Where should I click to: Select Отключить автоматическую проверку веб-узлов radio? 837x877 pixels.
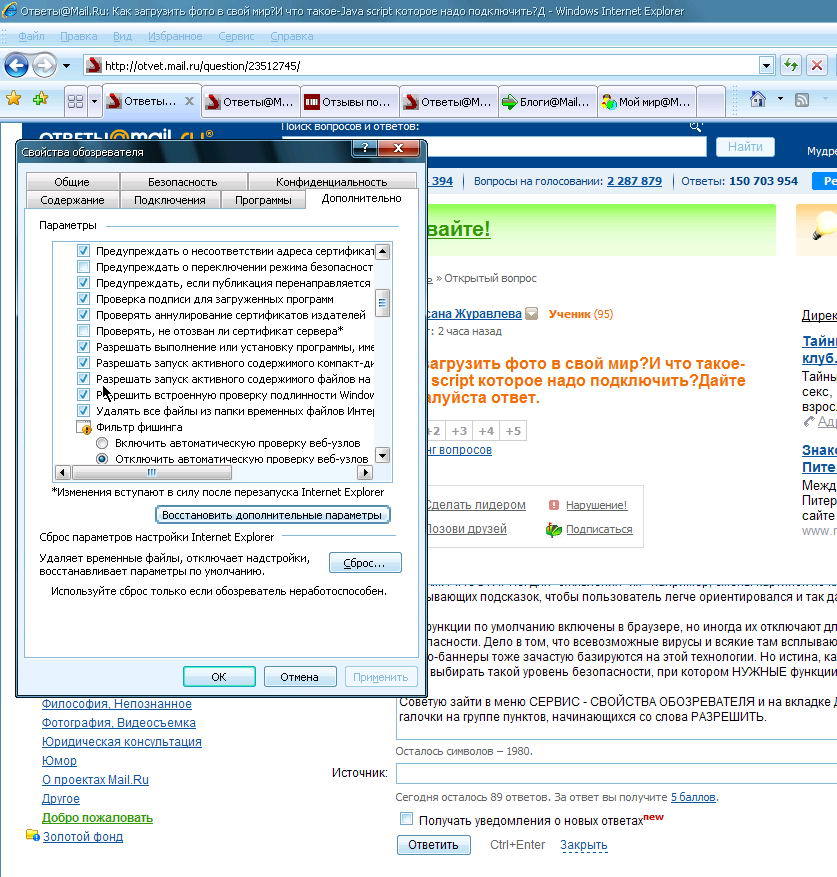[x=102, y=459]
